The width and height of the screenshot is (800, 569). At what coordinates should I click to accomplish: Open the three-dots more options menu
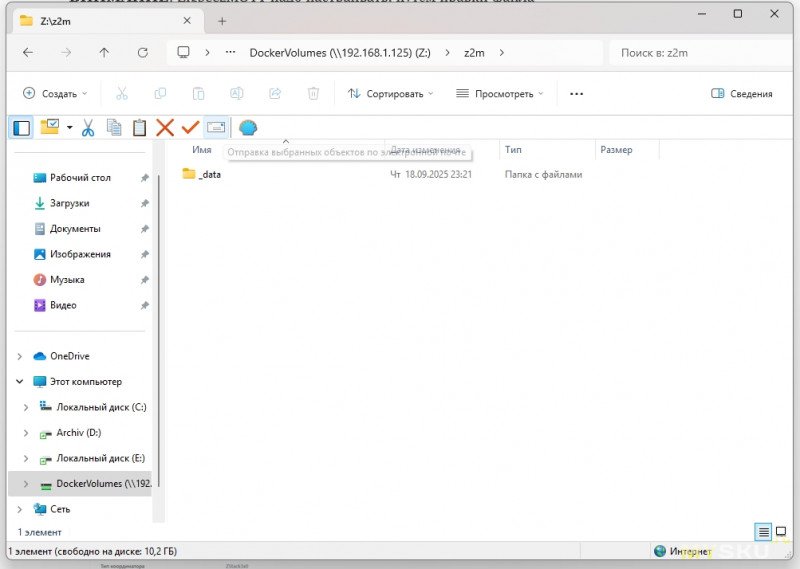pyautogui.click(x=576, y=94)
